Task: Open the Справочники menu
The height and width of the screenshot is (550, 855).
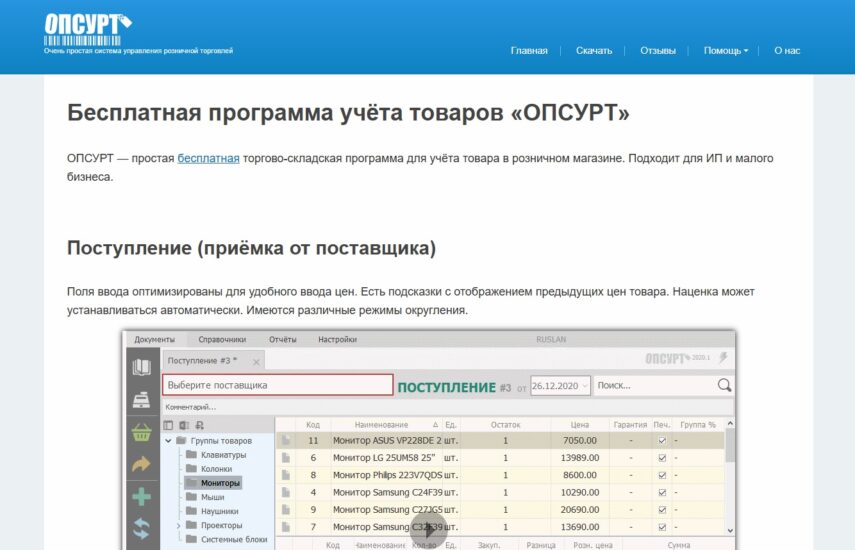Action: [222, 340]
